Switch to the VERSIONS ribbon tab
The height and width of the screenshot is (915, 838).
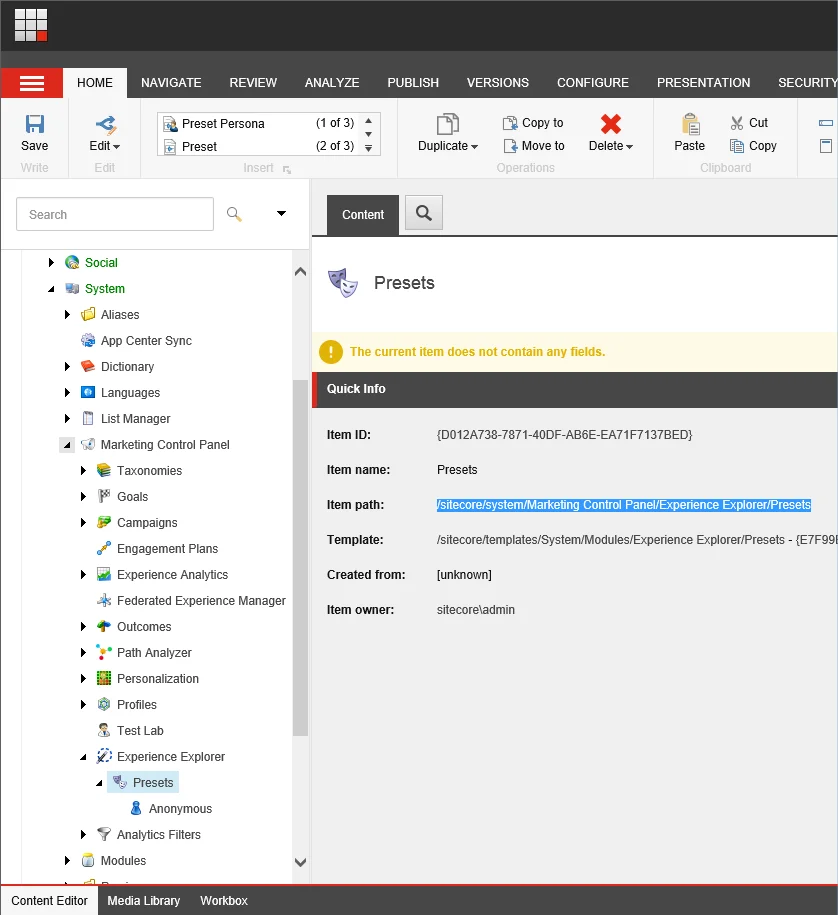[497, 83]
